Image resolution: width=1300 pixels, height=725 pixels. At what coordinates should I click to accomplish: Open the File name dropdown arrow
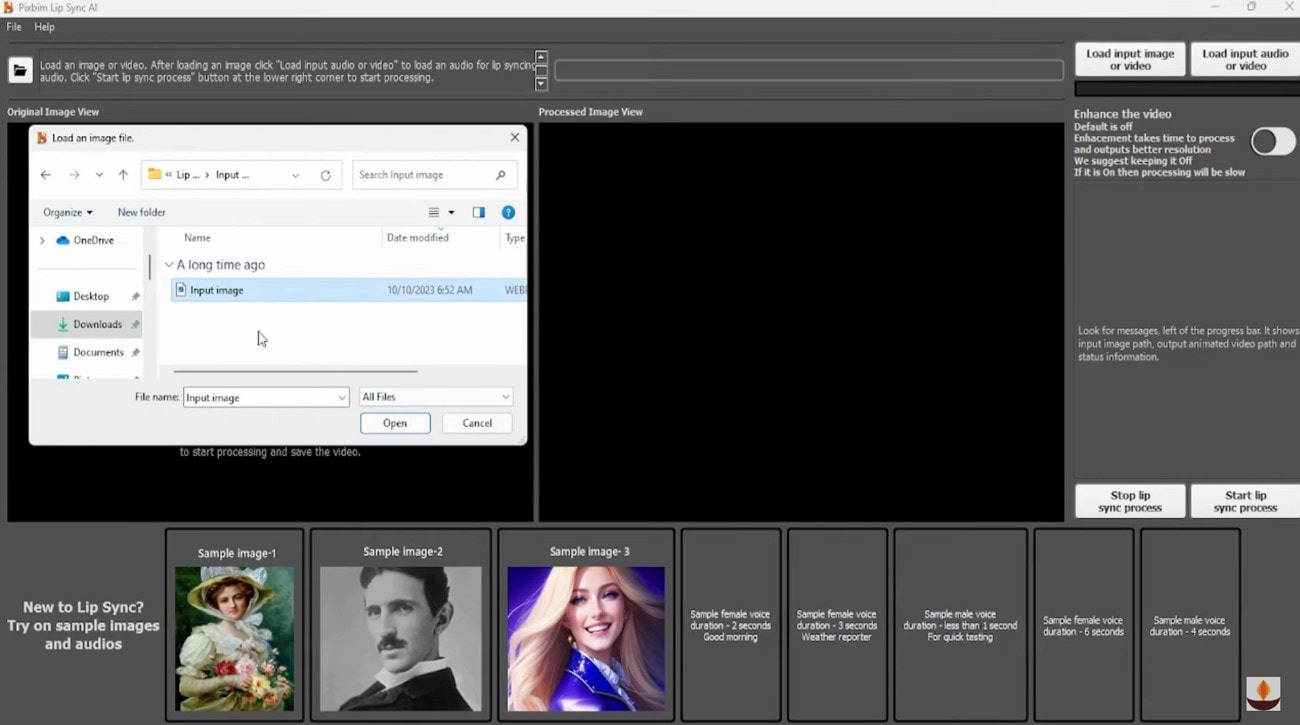coord(342,397)
